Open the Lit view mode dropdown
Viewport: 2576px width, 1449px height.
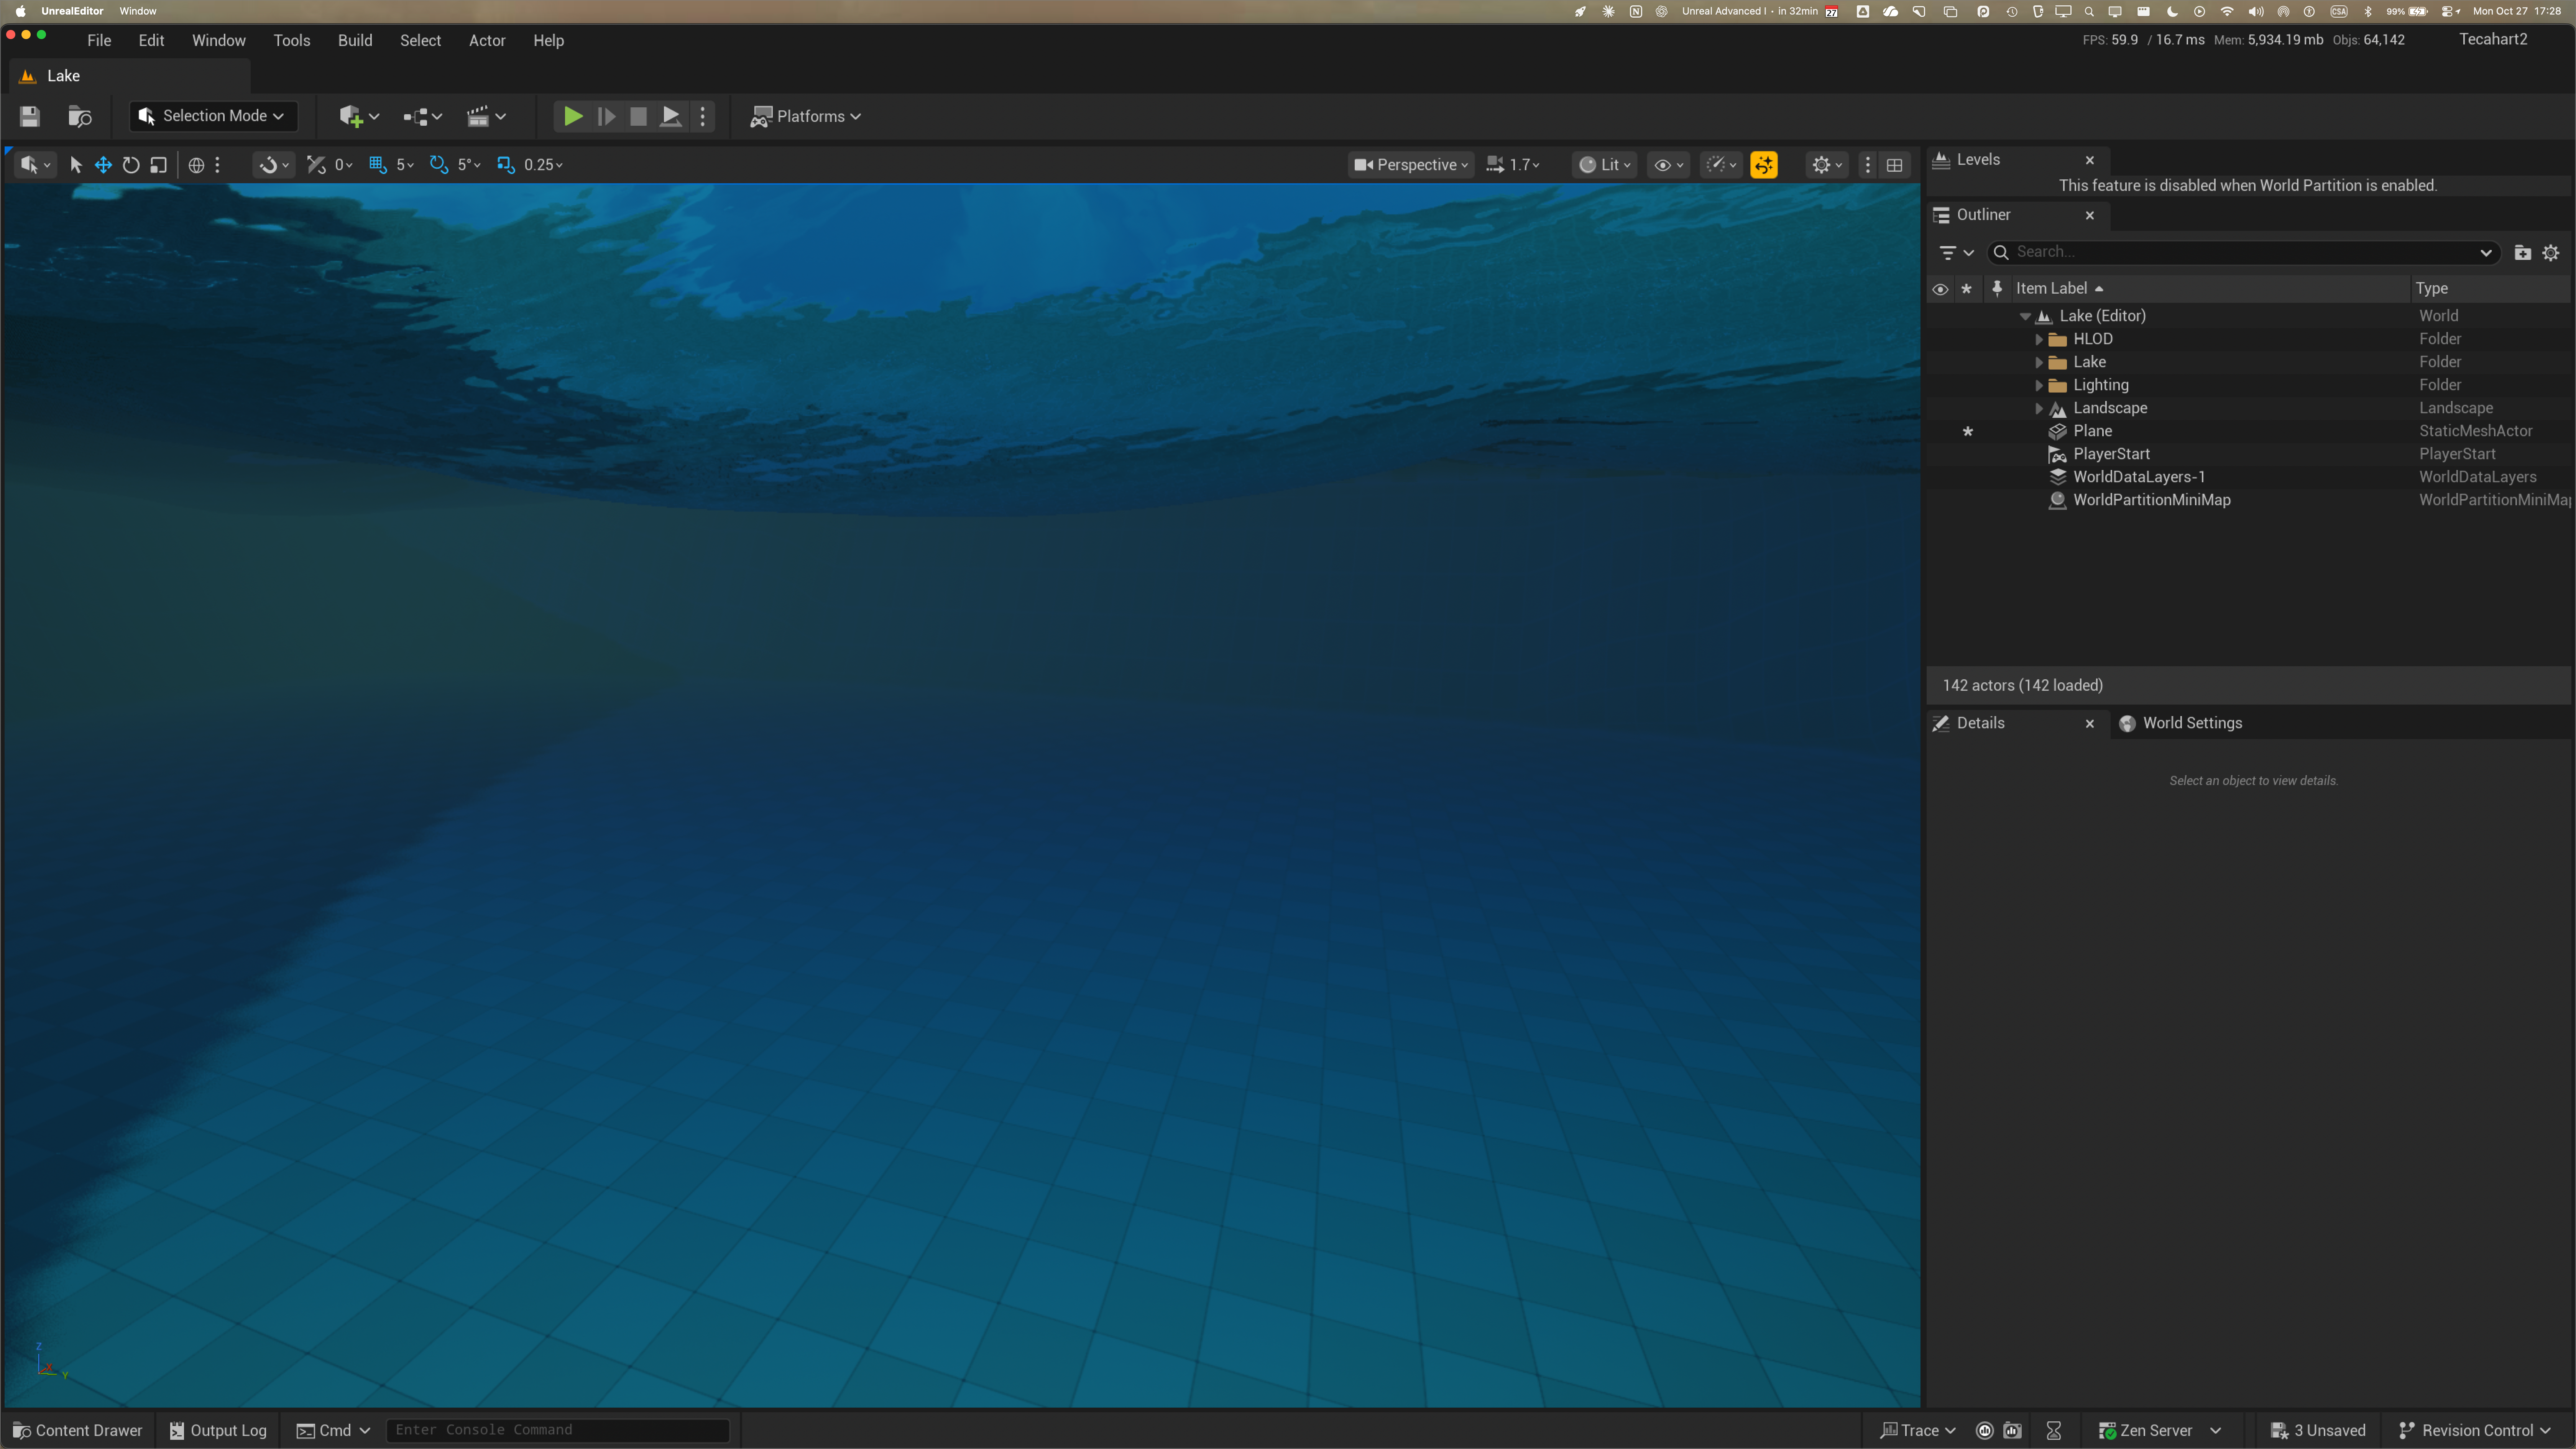tap(1605, 165)
